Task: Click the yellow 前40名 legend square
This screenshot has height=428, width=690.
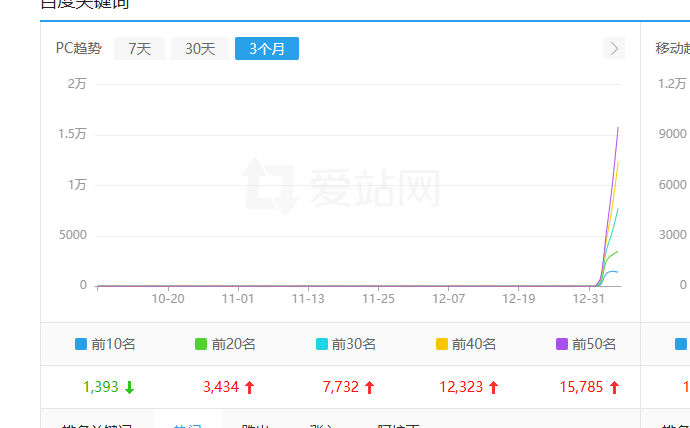Action: [441, 344]
